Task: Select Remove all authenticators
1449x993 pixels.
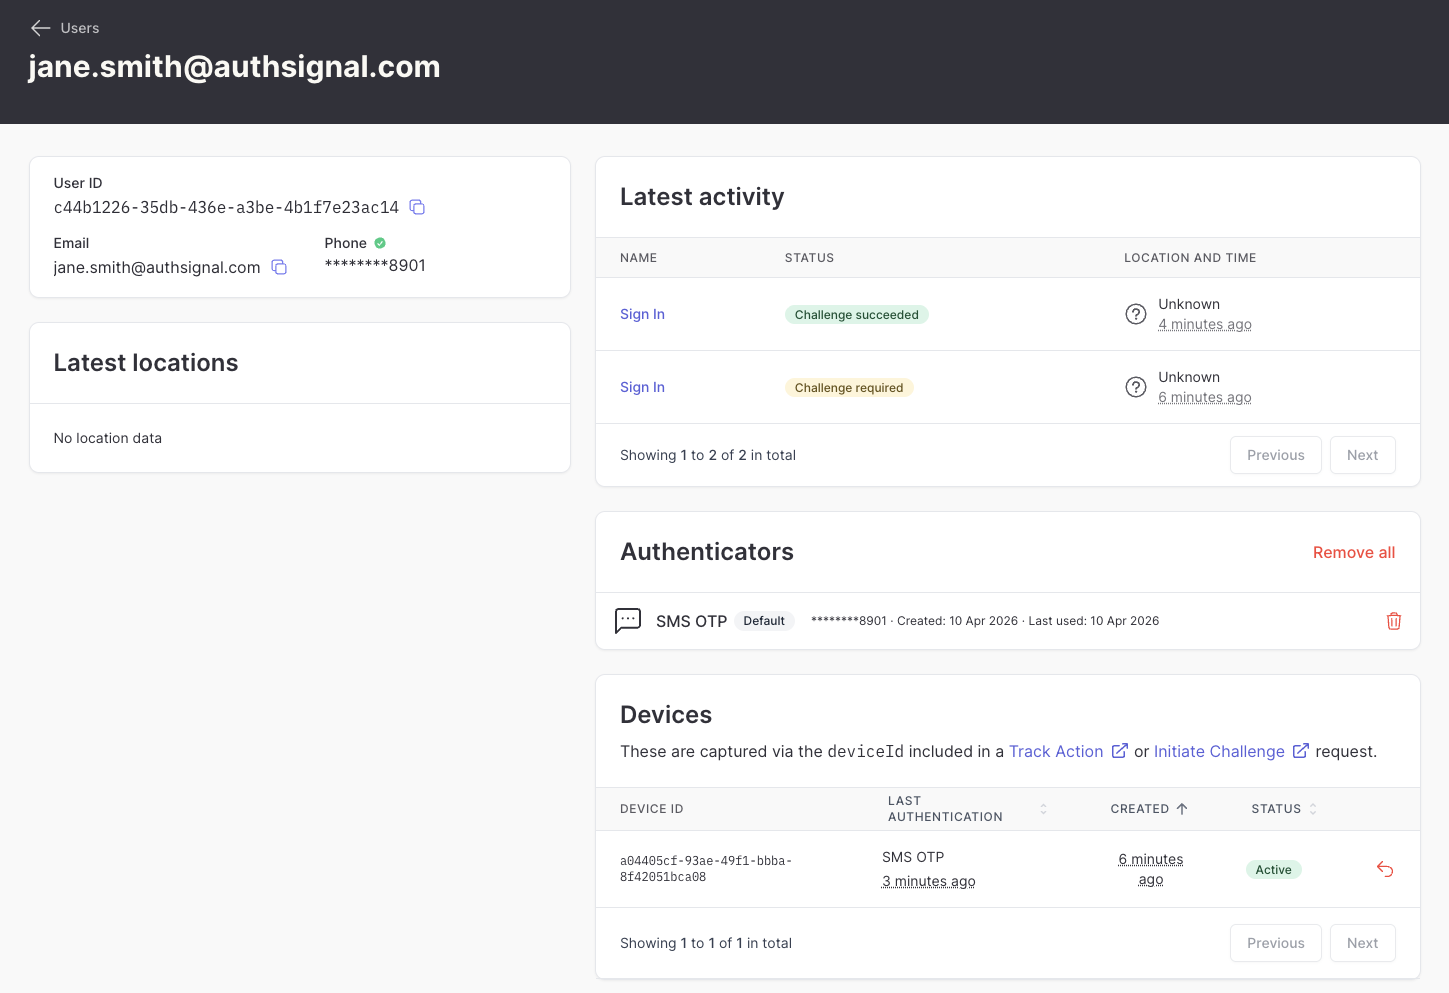Action: tap(1353, 552)
